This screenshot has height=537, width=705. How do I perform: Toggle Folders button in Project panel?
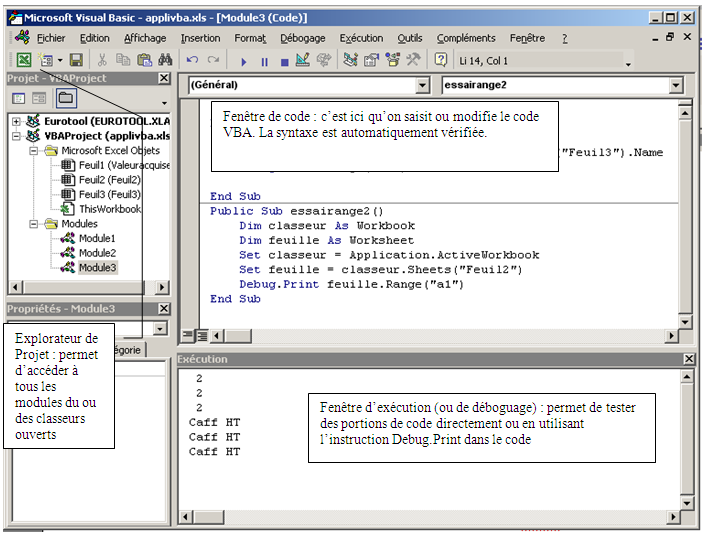pyautogui.click(x=66, y=98)
